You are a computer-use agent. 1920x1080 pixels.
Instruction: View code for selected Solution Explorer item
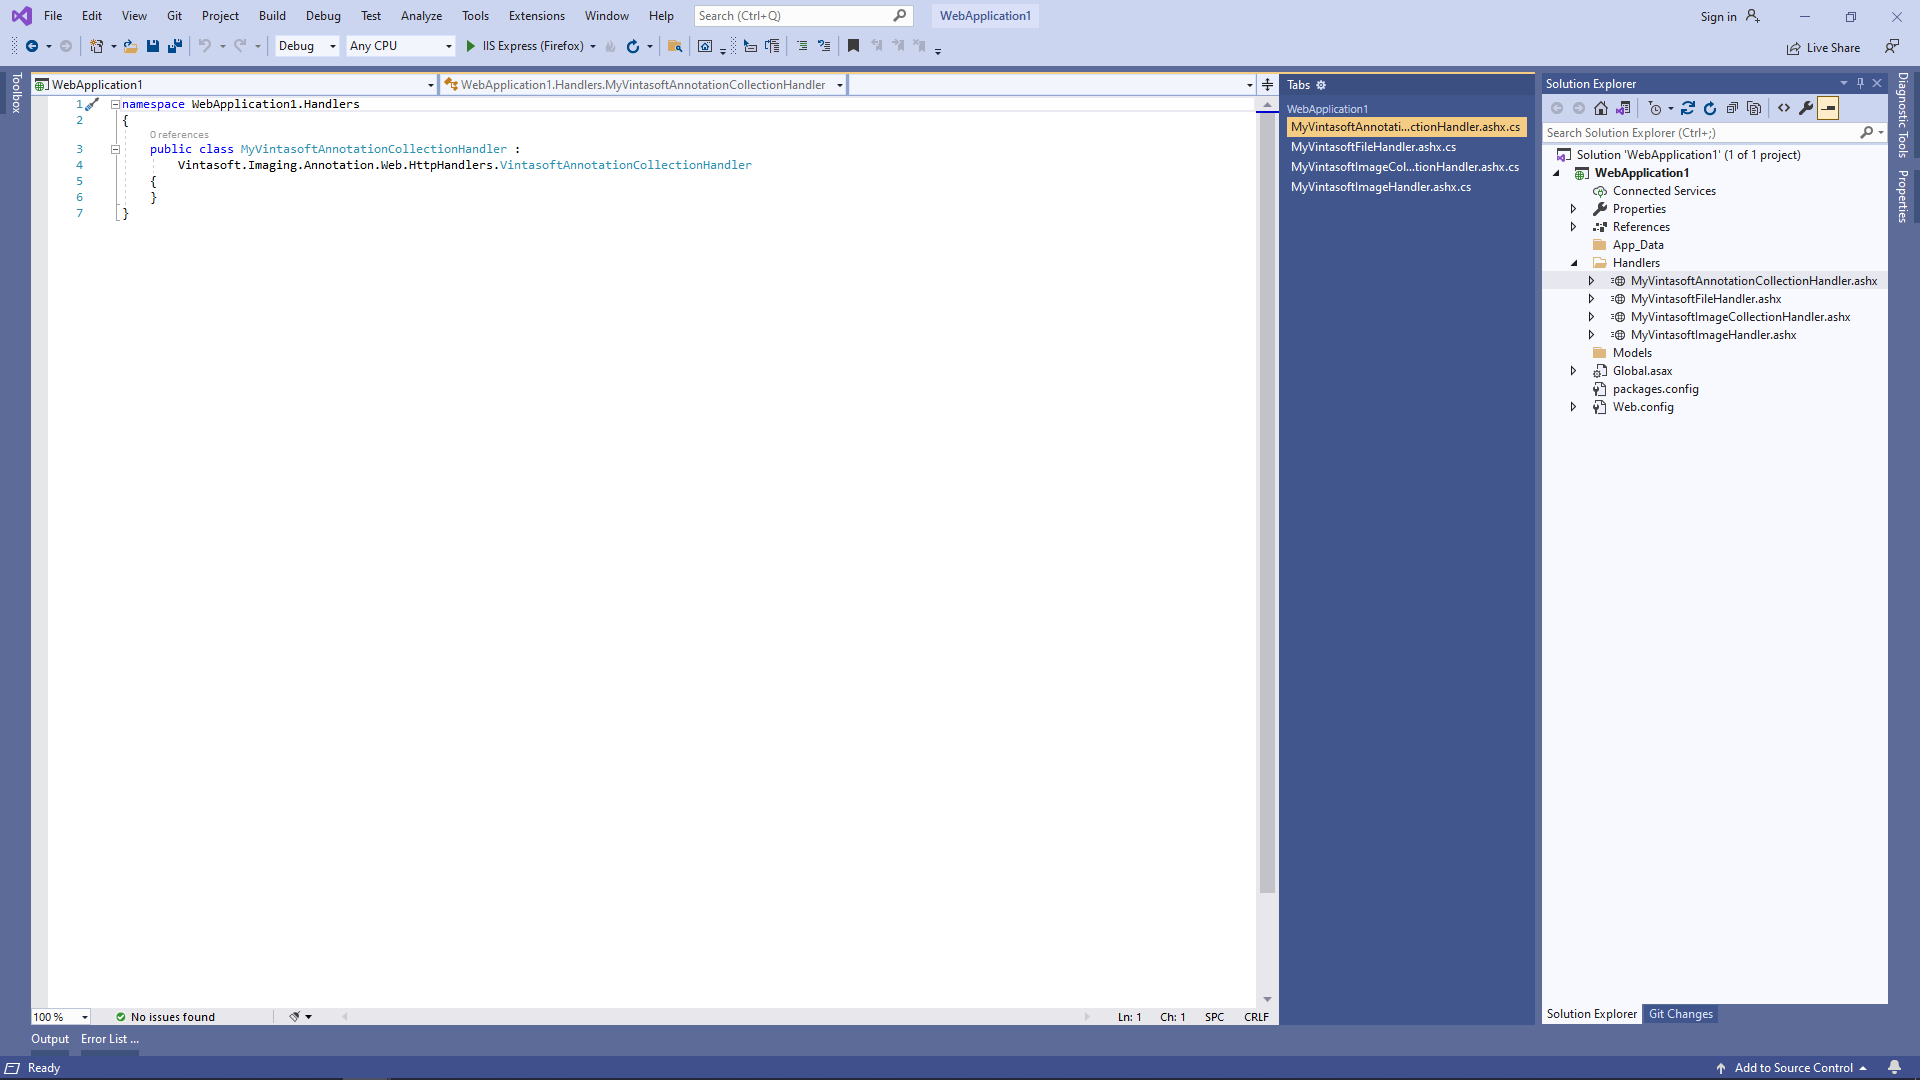(x=1784, y=108)
